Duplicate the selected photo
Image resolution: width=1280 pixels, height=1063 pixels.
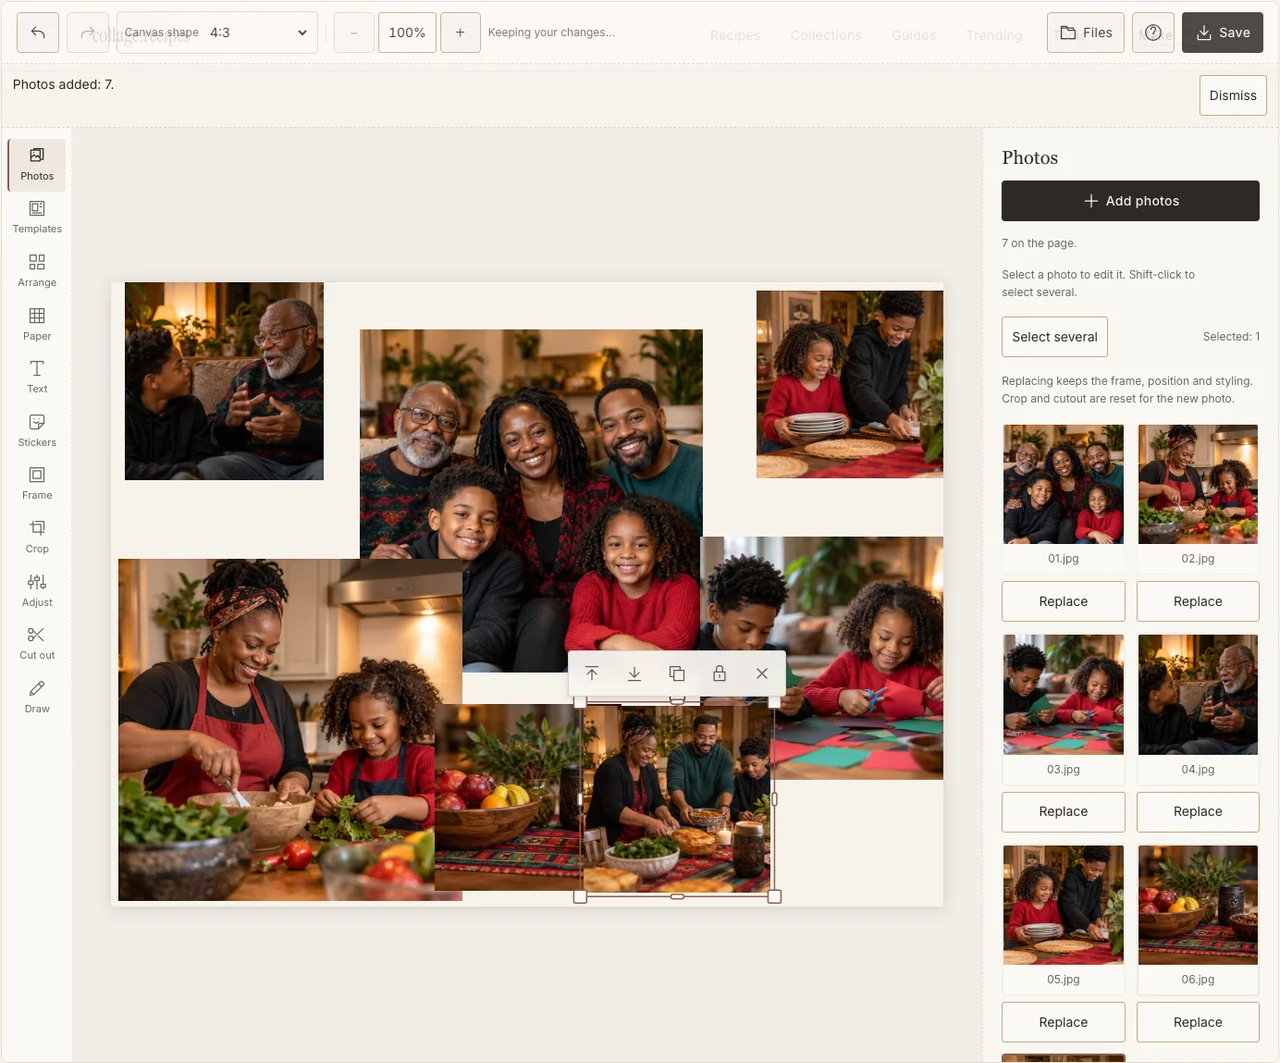(677, 674)
